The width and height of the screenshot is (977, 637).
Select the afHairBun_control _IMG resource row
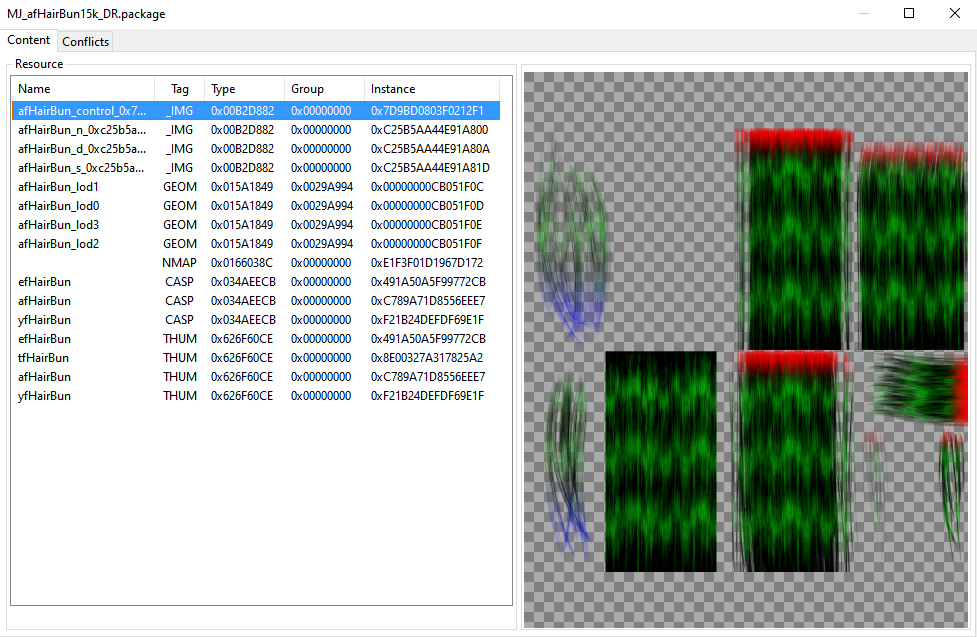pos(82,111)
